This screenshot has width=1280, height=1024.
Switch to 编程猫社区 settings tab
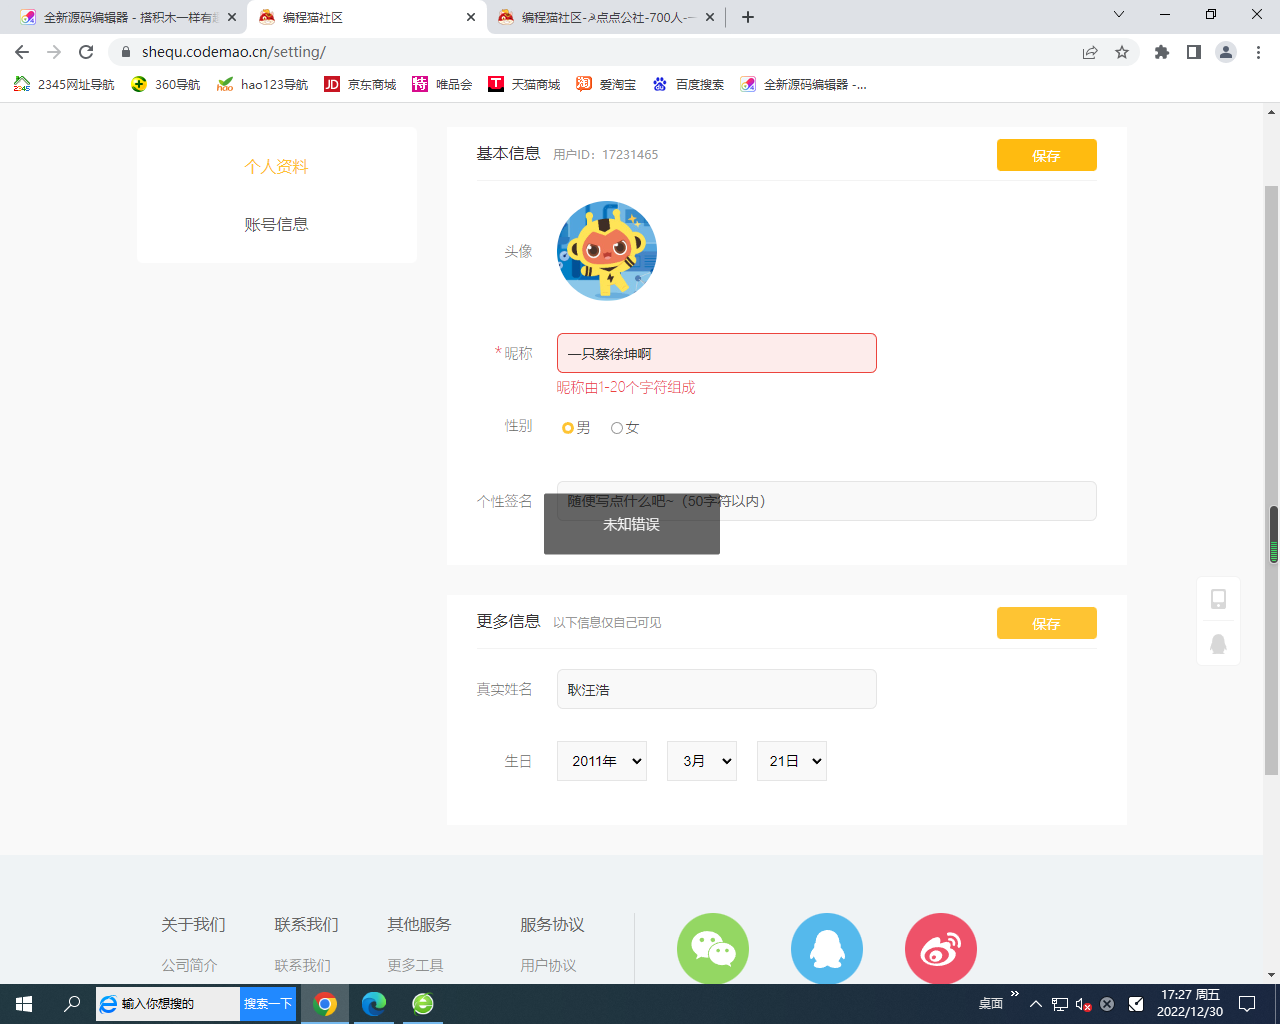click(x=366, y=17)
